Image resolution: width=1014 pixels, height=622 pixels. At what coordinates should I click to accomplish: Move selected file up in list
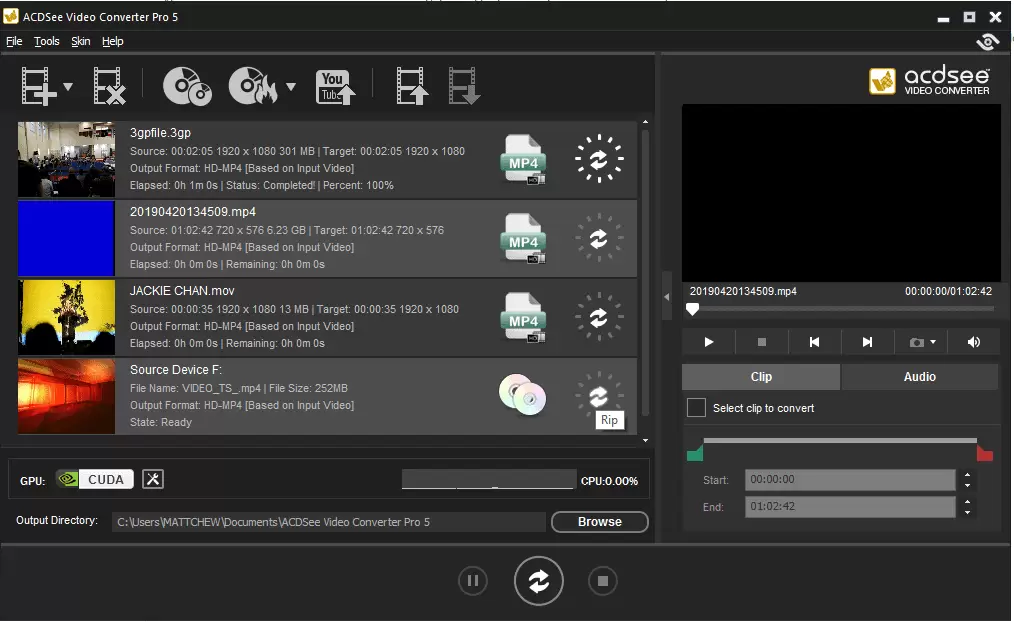pyautogui.click(x=412, y=85)
